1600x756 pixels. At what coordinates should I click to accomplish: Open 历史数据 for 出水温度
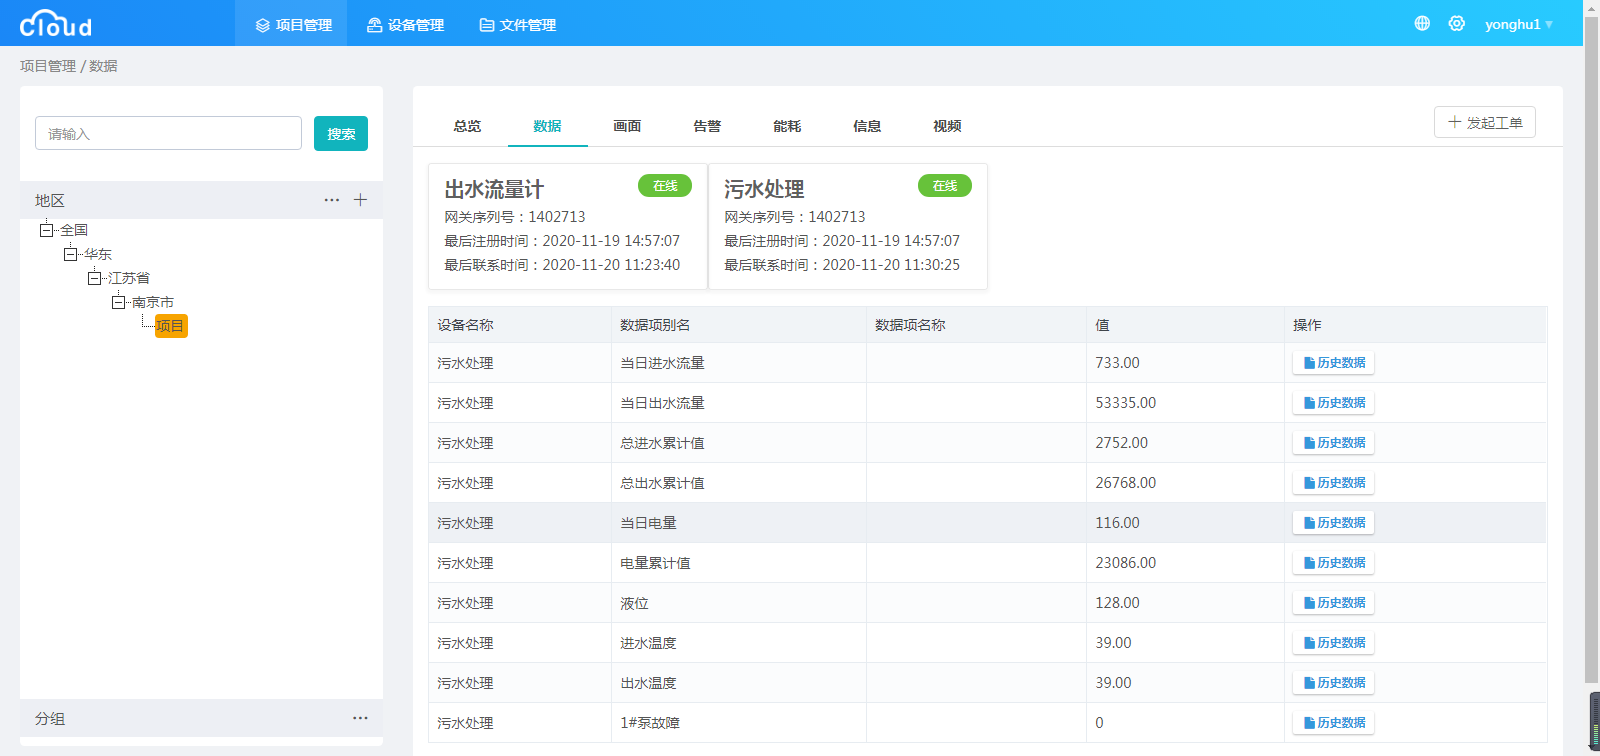pos(1334,683)
